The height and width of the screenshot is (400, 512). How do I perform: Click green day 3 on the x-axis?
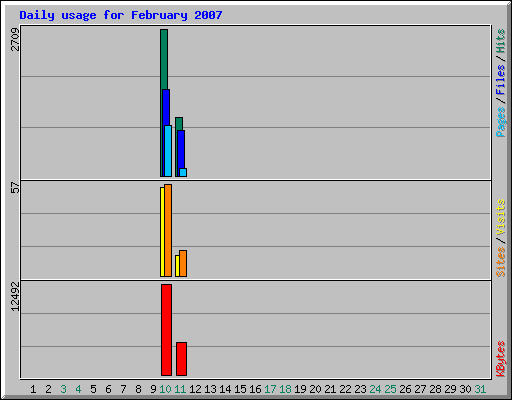(x=63, y=389)
